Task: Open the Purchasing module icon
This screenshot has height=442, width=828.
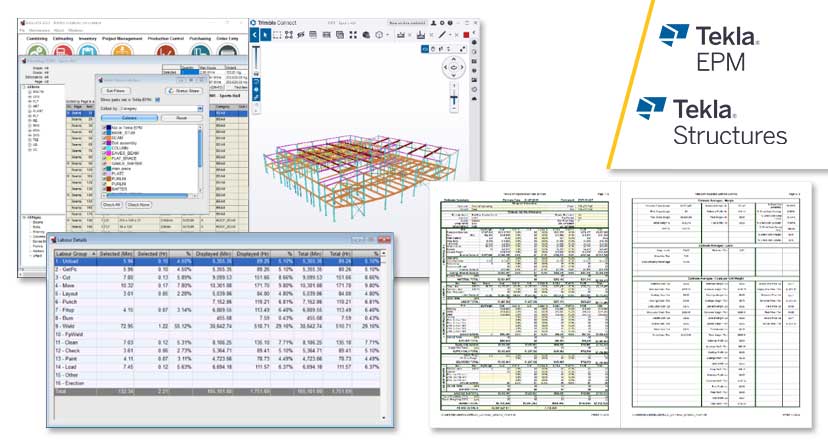Action: coord(201,51)
